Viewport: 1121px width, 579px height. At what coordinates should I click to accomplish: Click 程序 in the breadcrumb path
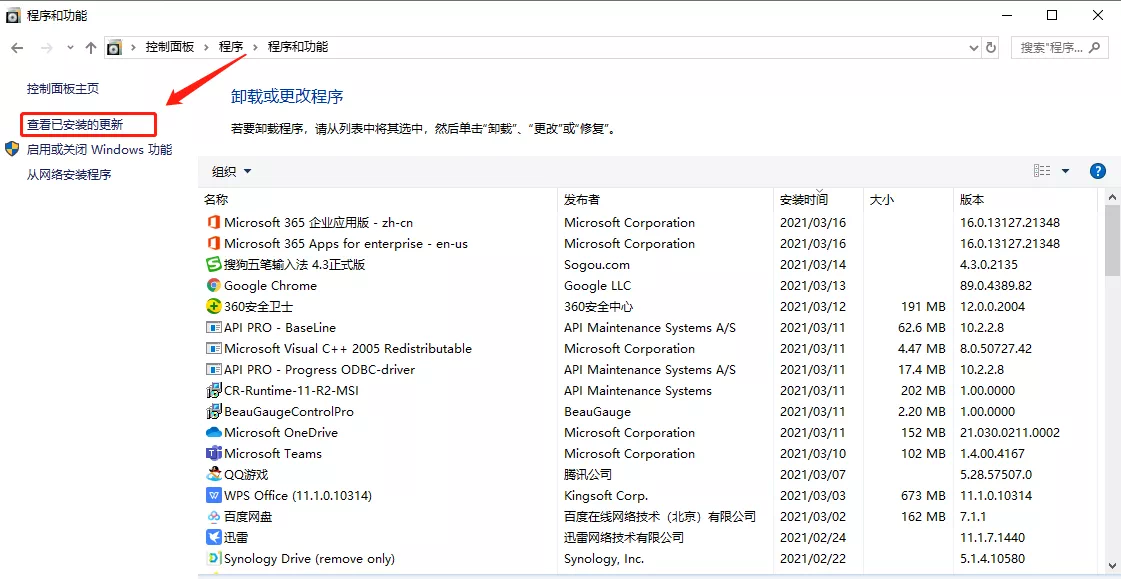click(234, 46)
